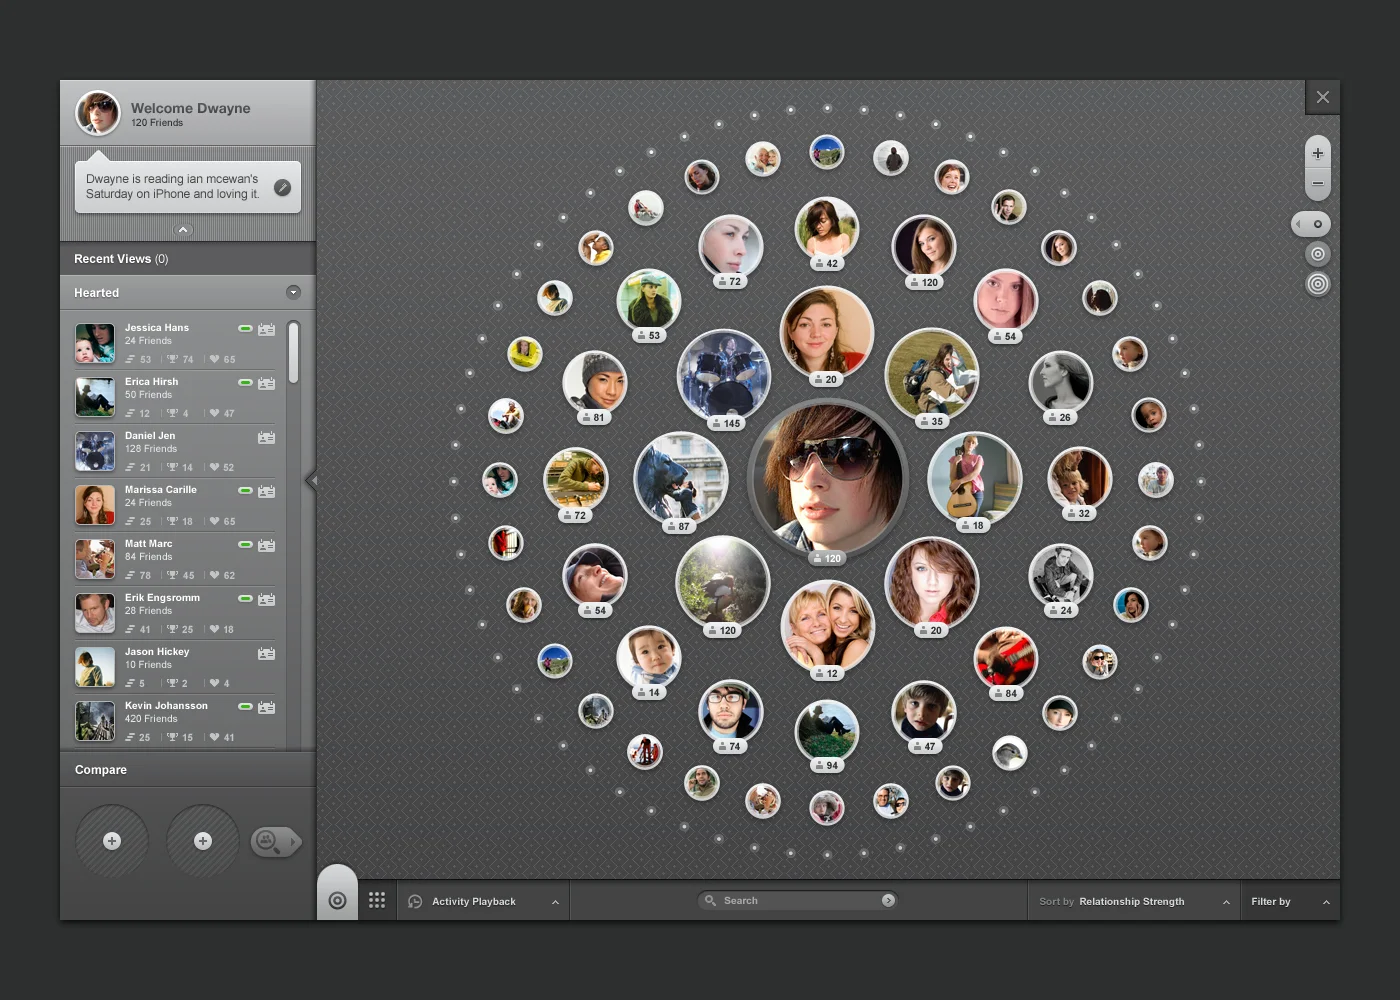Open the Hearted list dropdown arrow
The image size is (1400, 1000).
tap(293, 292)
